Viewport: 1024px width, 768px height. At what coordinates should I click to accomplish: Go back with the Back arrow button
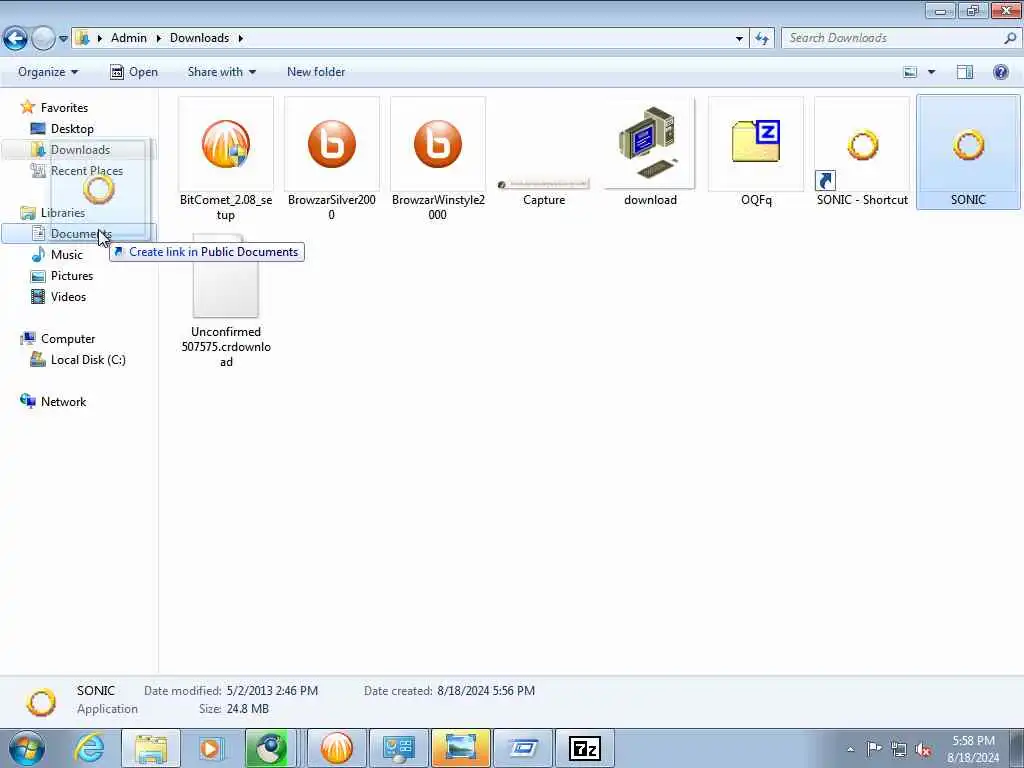pos(15,38)
